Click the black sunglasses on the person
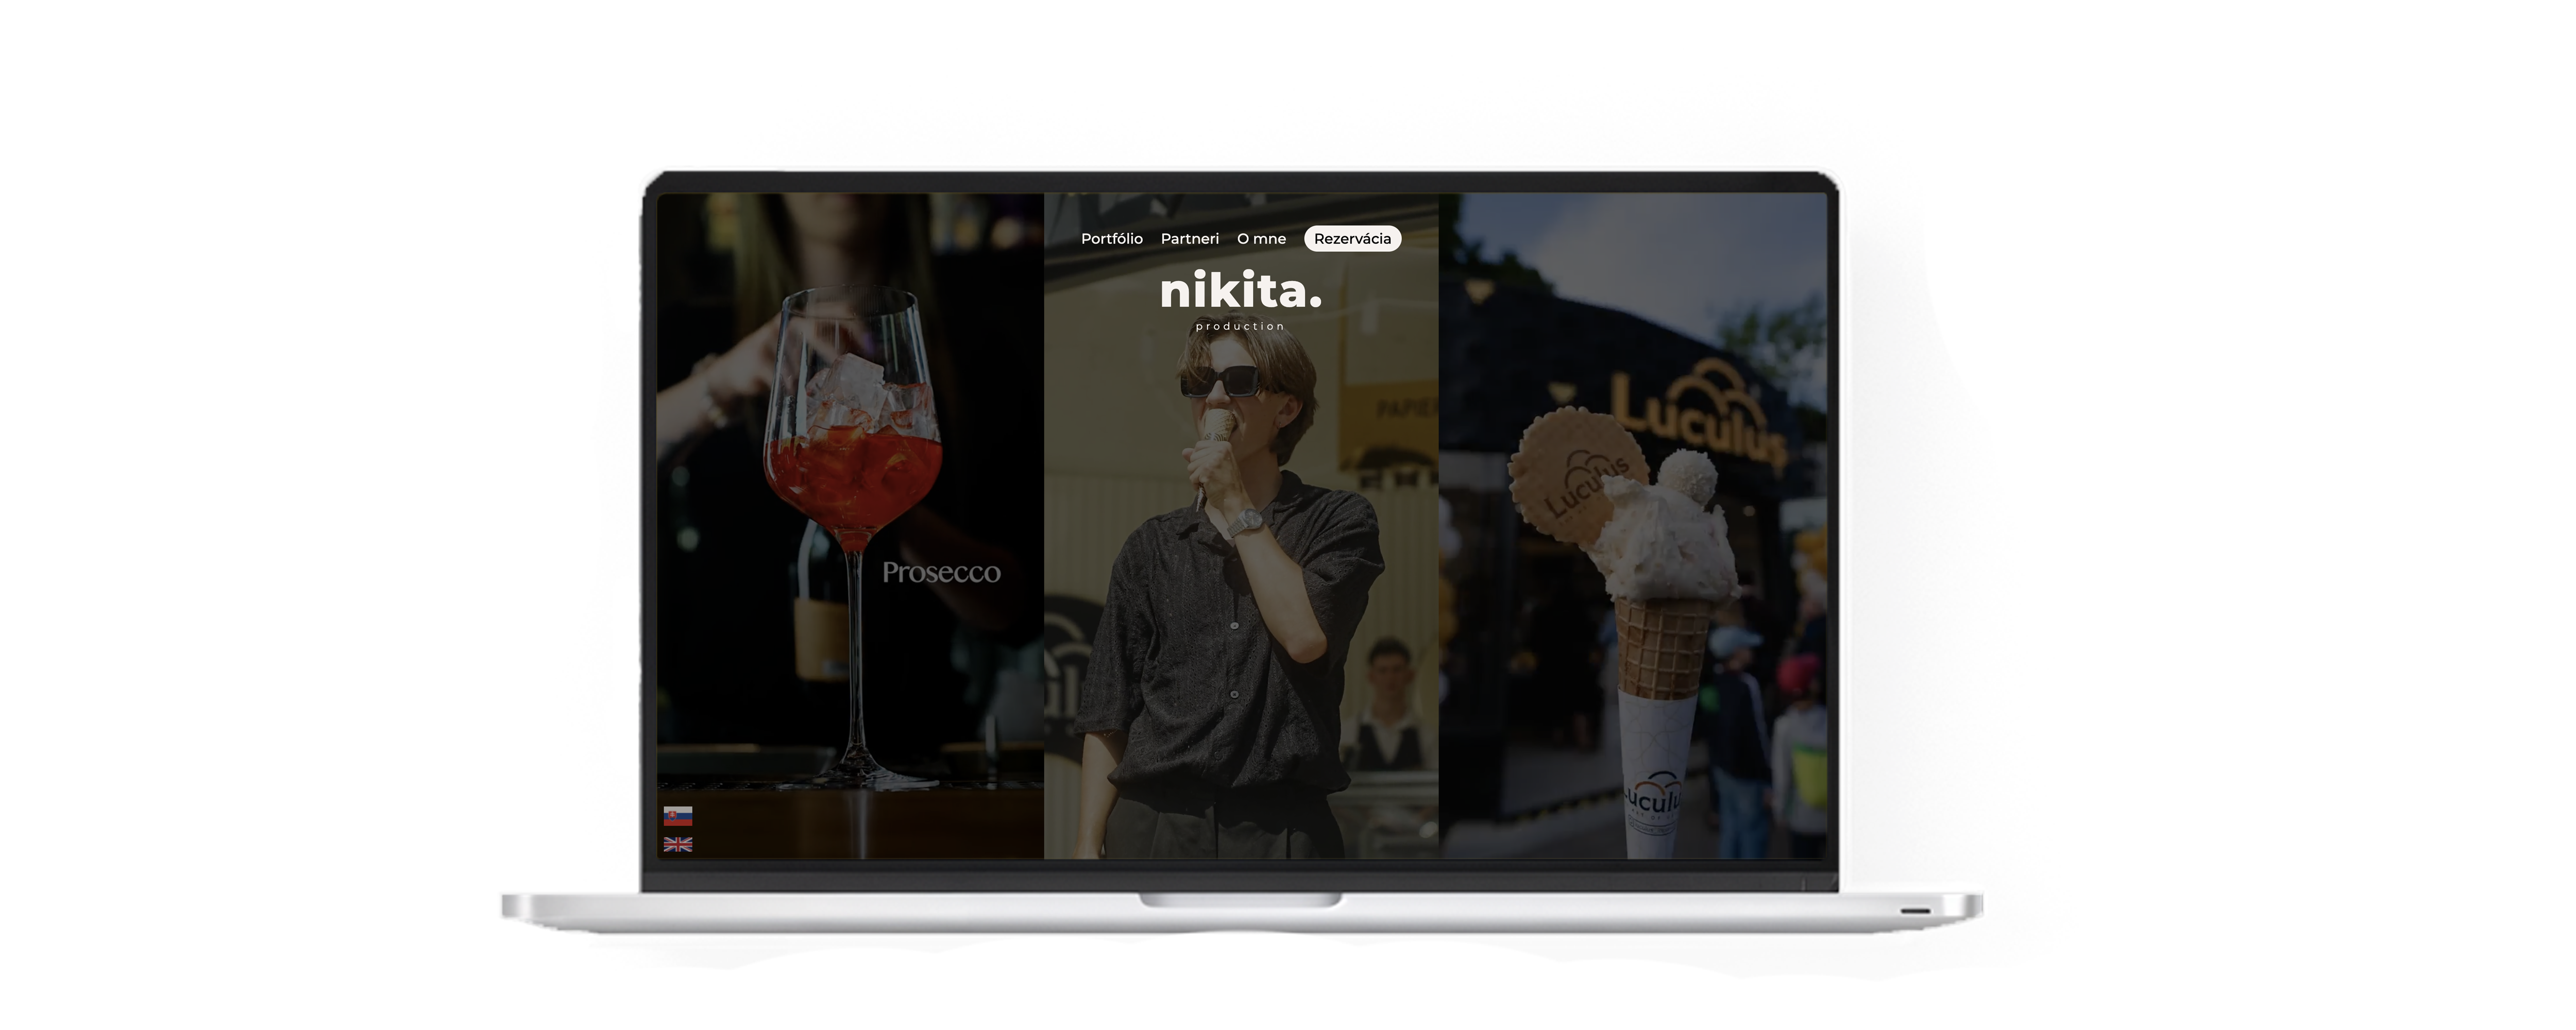The width and height of the screenshot is (2576, 1030). click(1220, 381)
